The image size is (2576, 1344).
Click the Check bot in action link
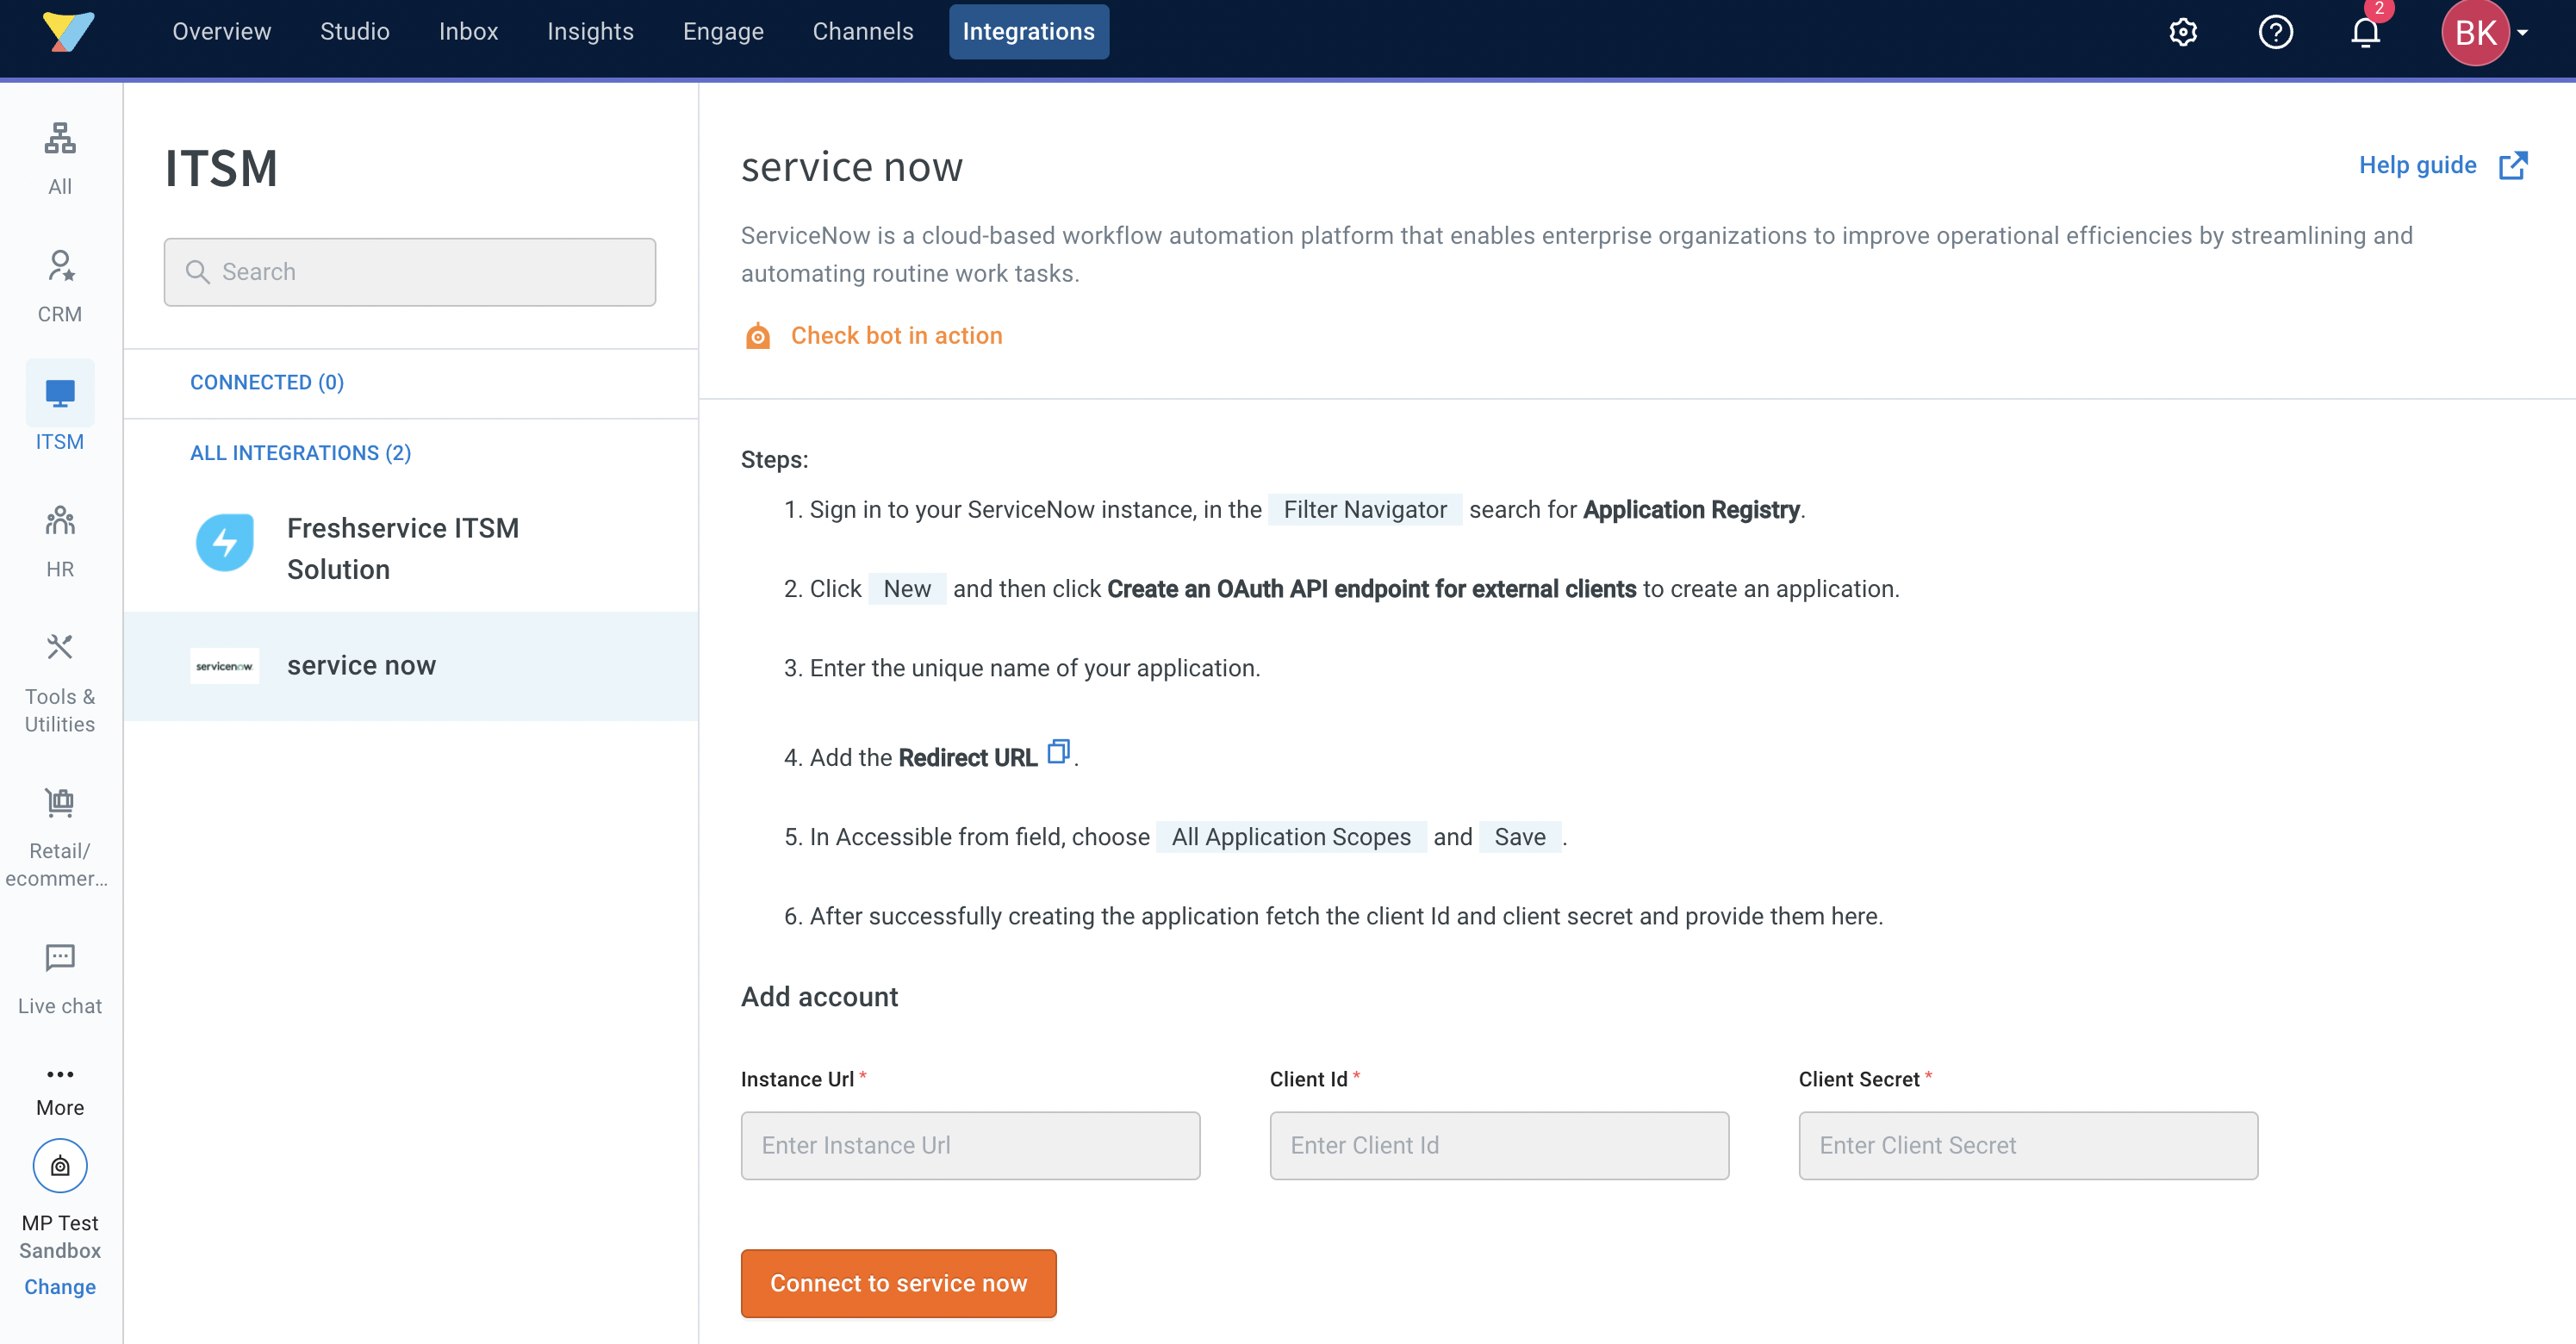[x=896, y=336]
